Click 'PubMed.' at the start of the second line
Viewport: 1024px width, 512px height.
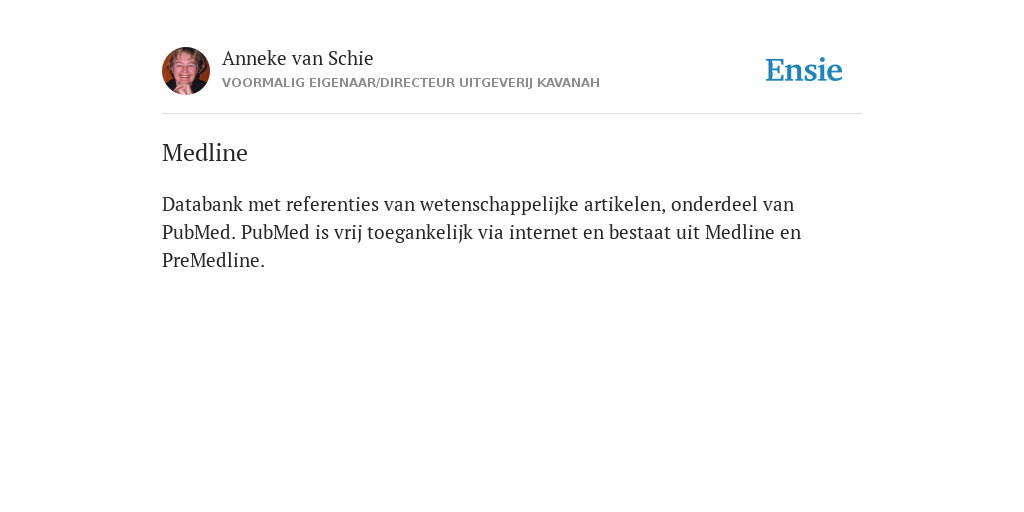pos(199,232)
